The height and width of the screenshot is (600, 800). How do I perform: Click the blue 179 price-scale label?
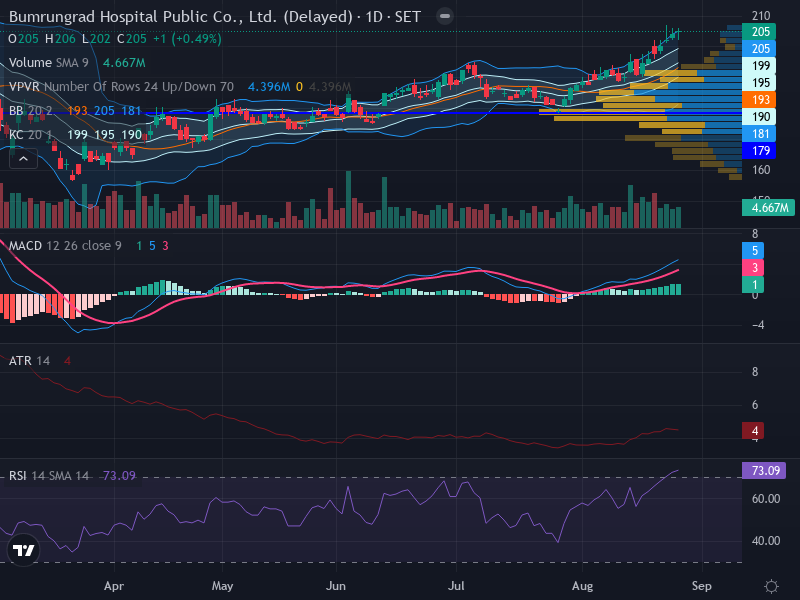coord(759,151)
